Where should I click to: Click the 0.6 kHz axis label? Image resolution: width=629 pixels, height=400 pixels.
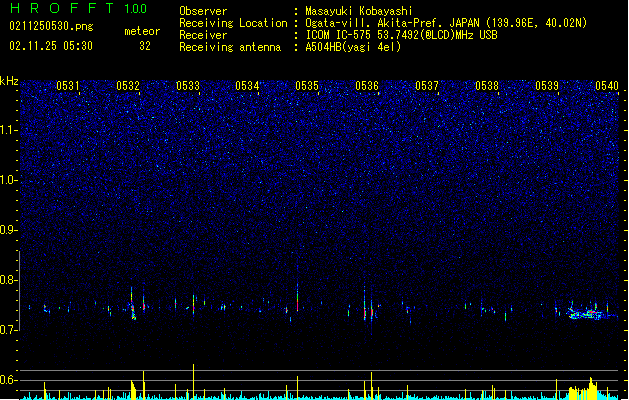pyautogui.click(x=9, y=380)
